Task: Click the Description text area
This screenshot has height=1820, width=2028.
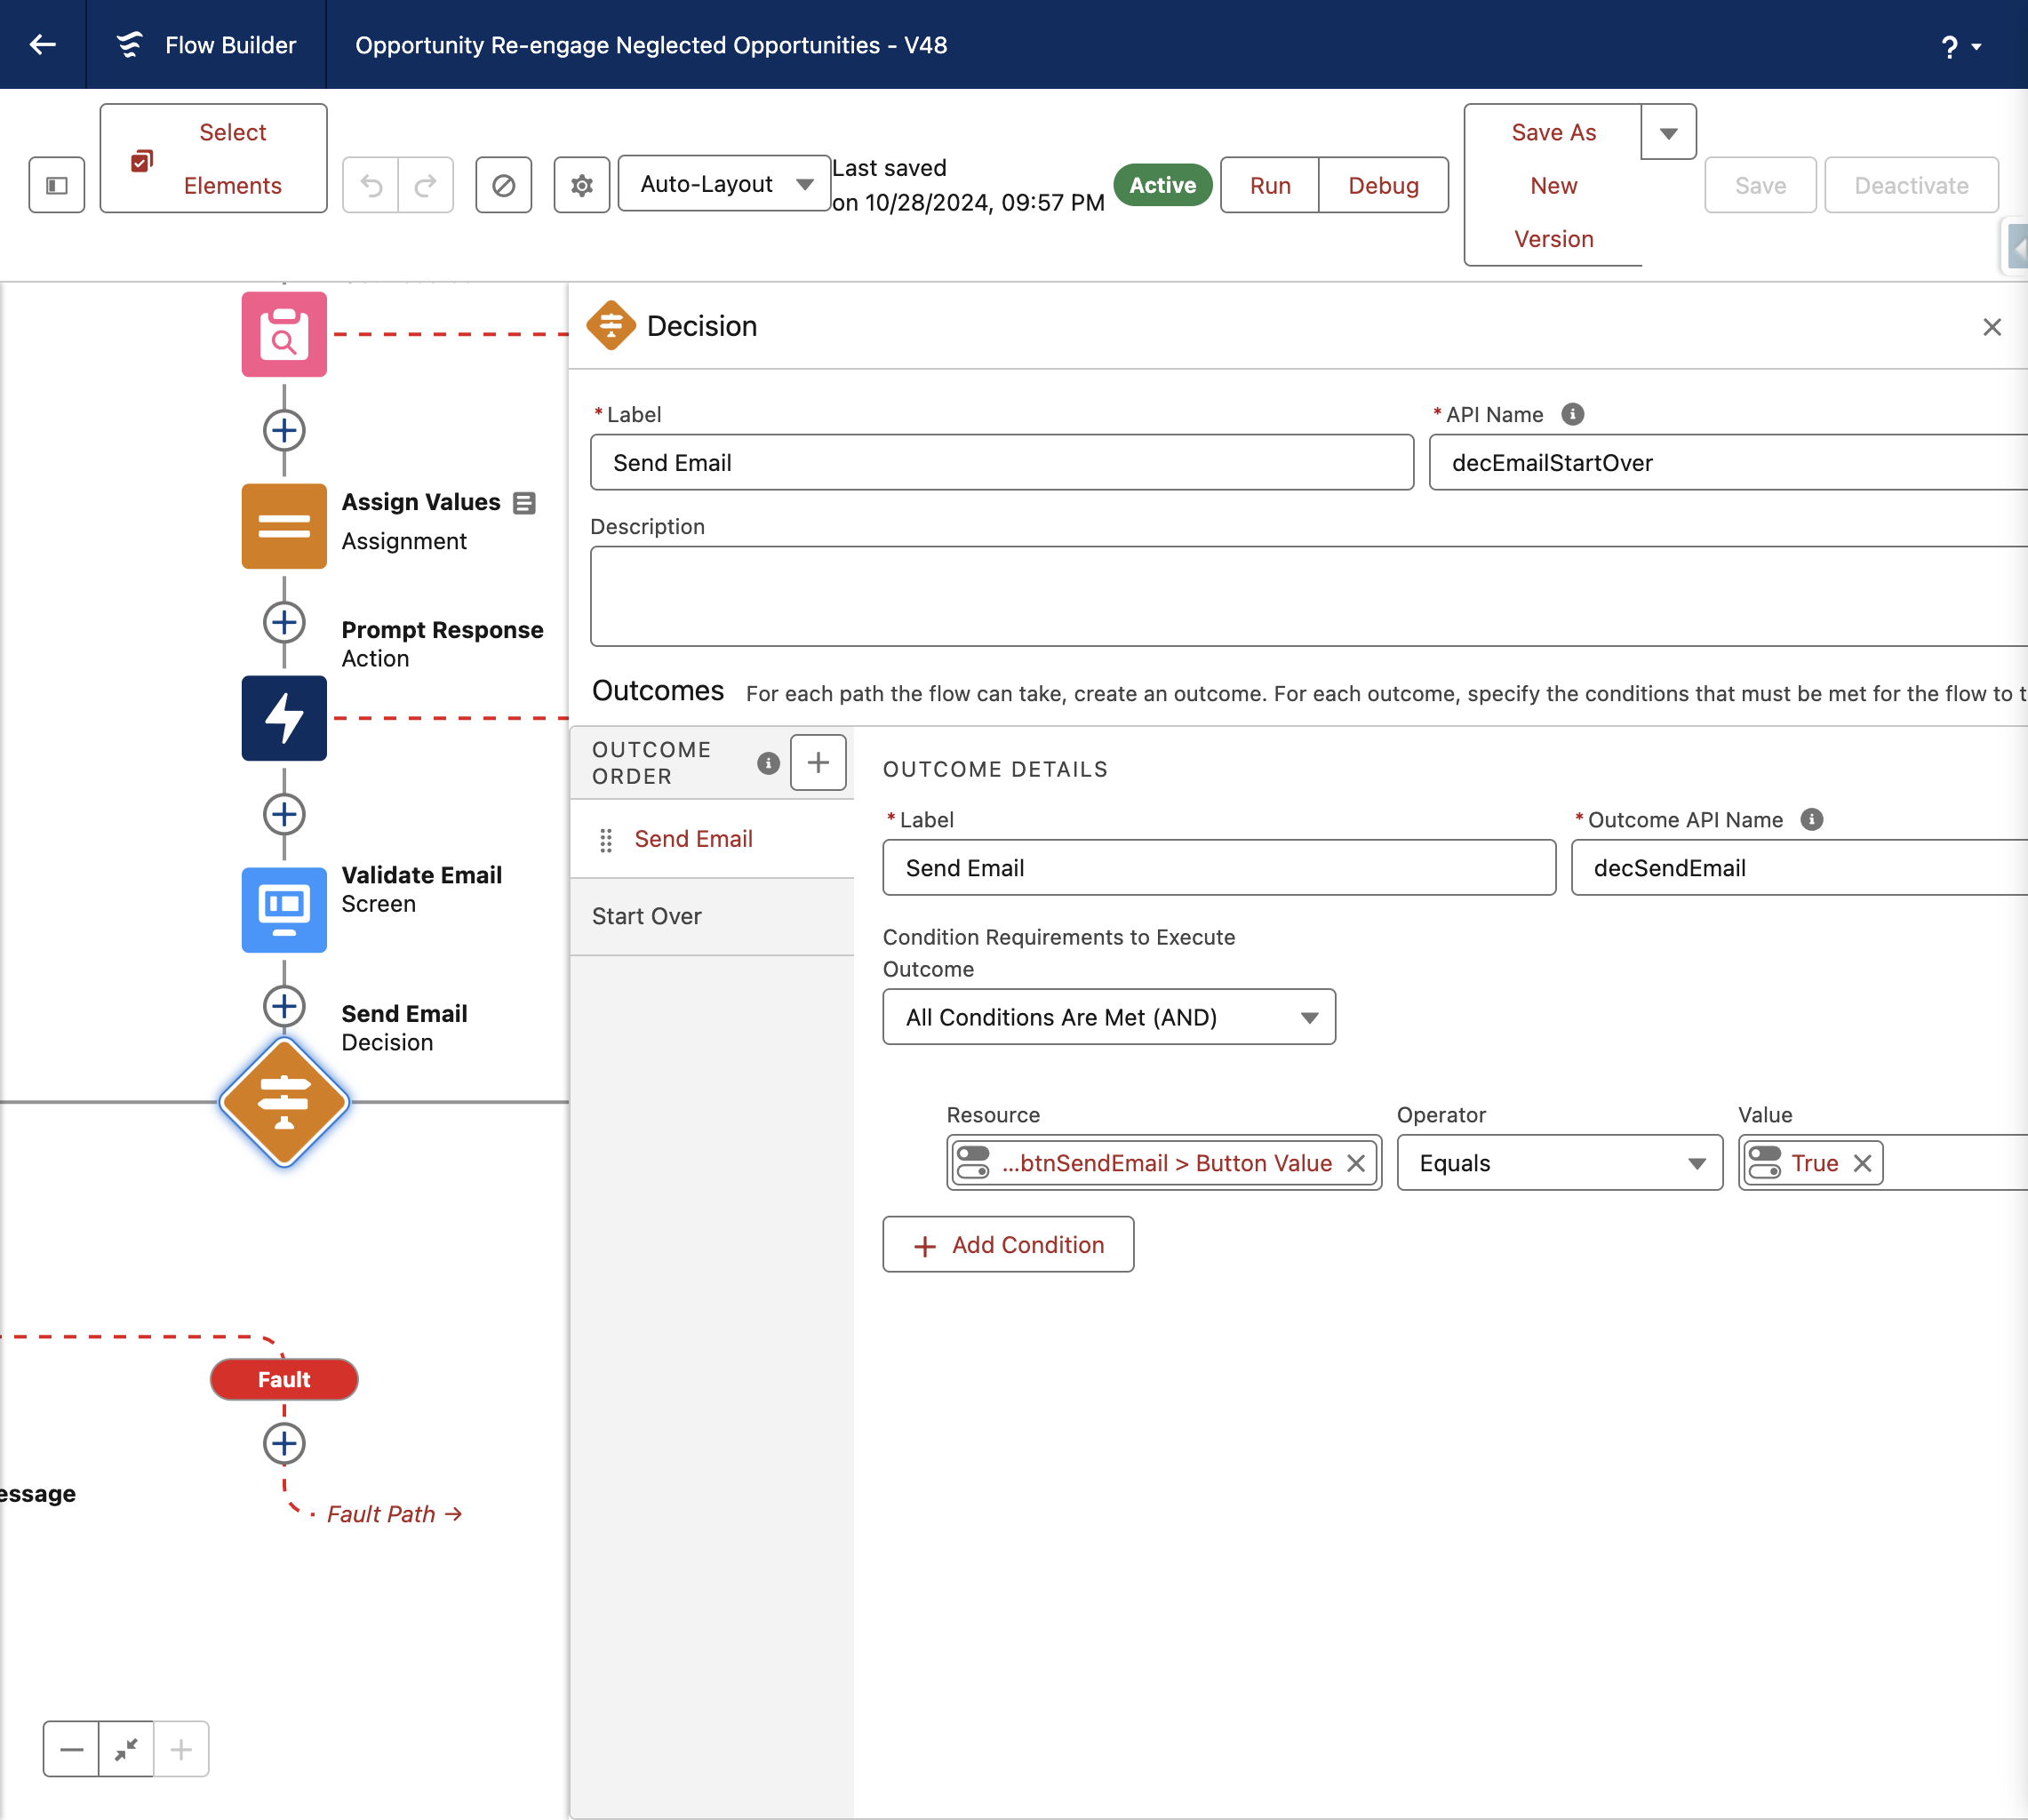Action: 1308,596
